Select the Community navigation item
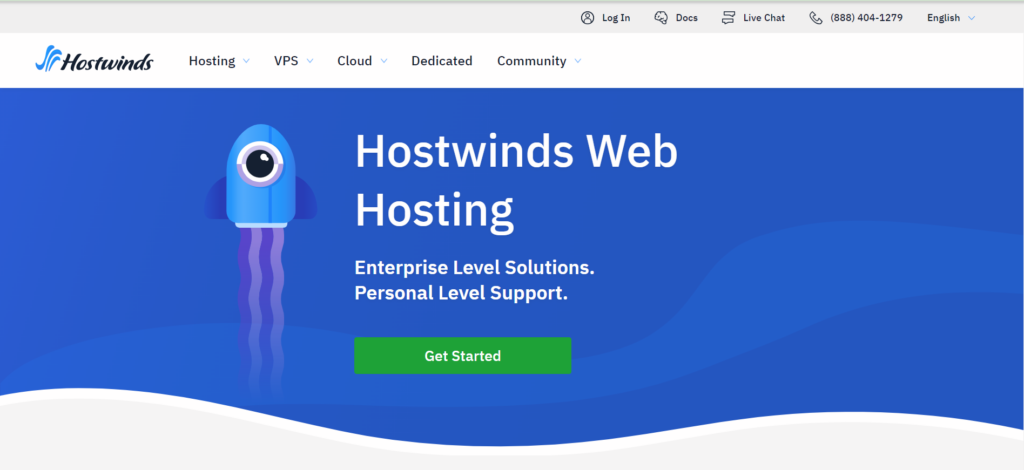This screenshot has width=1024, height=470. 531,61
